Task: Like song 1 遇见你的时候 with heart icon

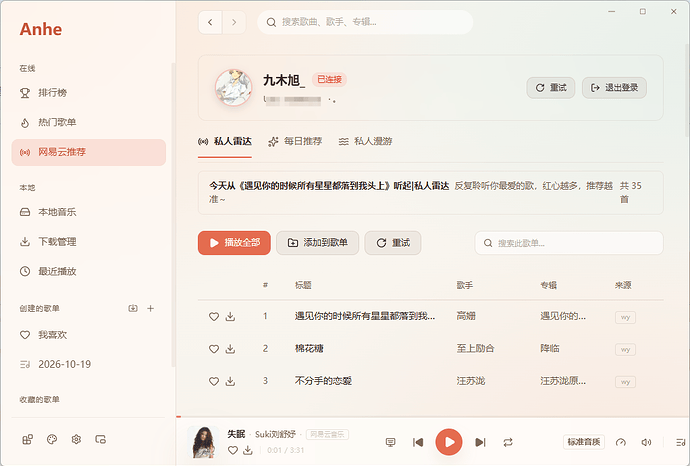Action: point(214,316)
